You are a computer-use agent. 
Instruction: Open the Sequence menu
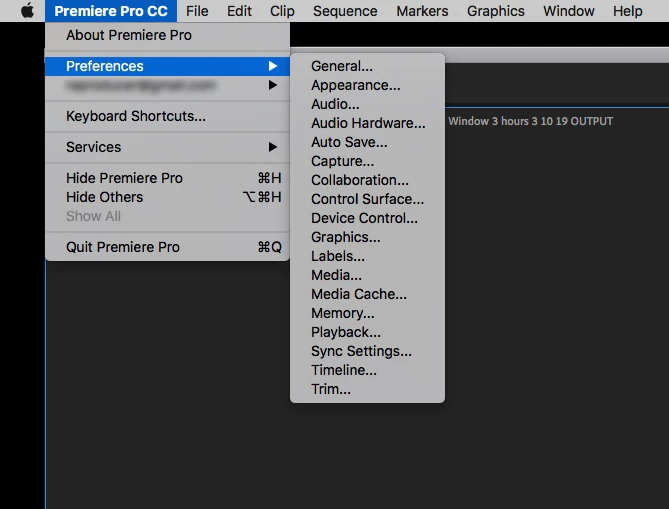click(345, 11)
